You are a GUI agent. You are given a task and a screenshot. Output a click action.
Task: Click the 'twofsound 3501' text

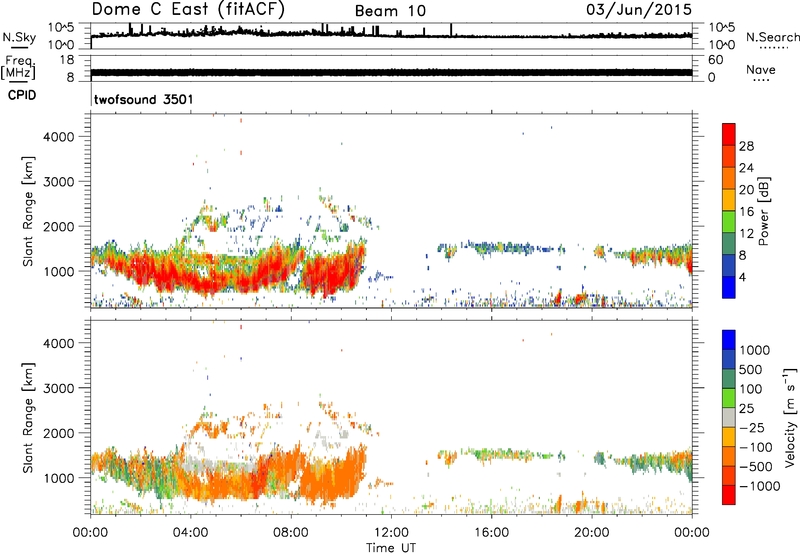point(144,99)
